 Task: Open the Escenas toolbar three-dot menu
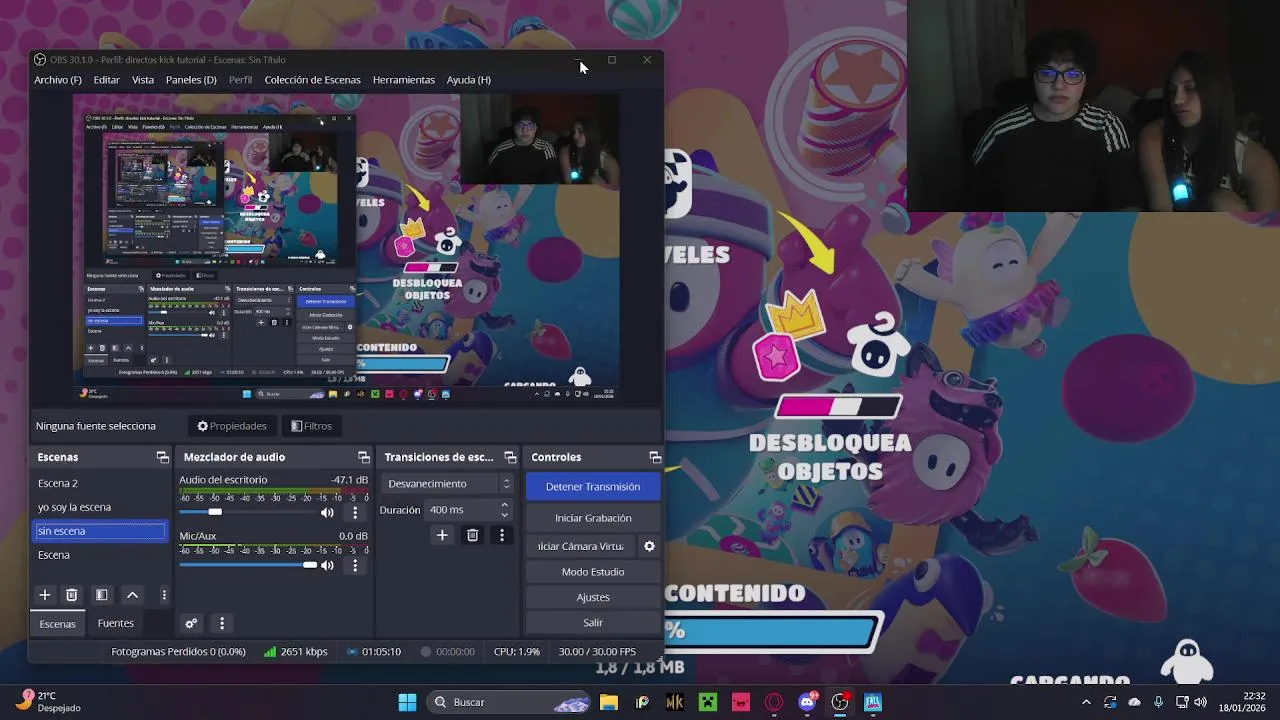pos(164,595)
